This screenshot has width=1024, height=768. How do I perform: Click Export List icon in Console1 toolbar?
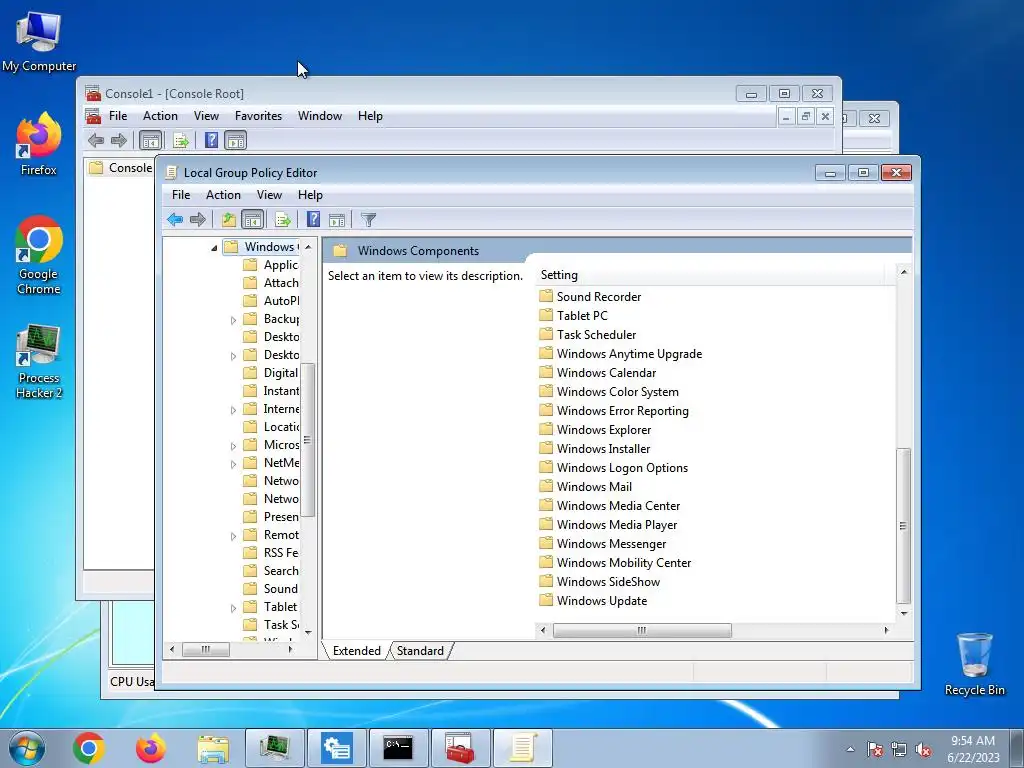click(181, 140)
